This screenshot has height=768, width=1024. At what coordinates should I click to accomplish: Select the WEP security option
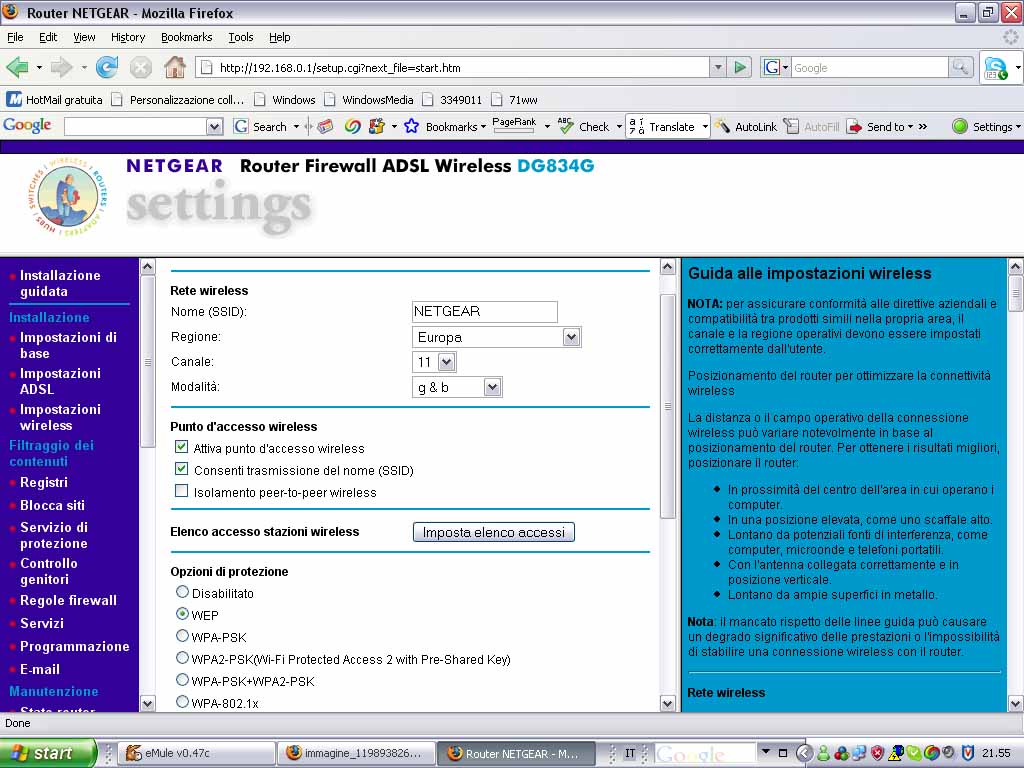point(182,614)
